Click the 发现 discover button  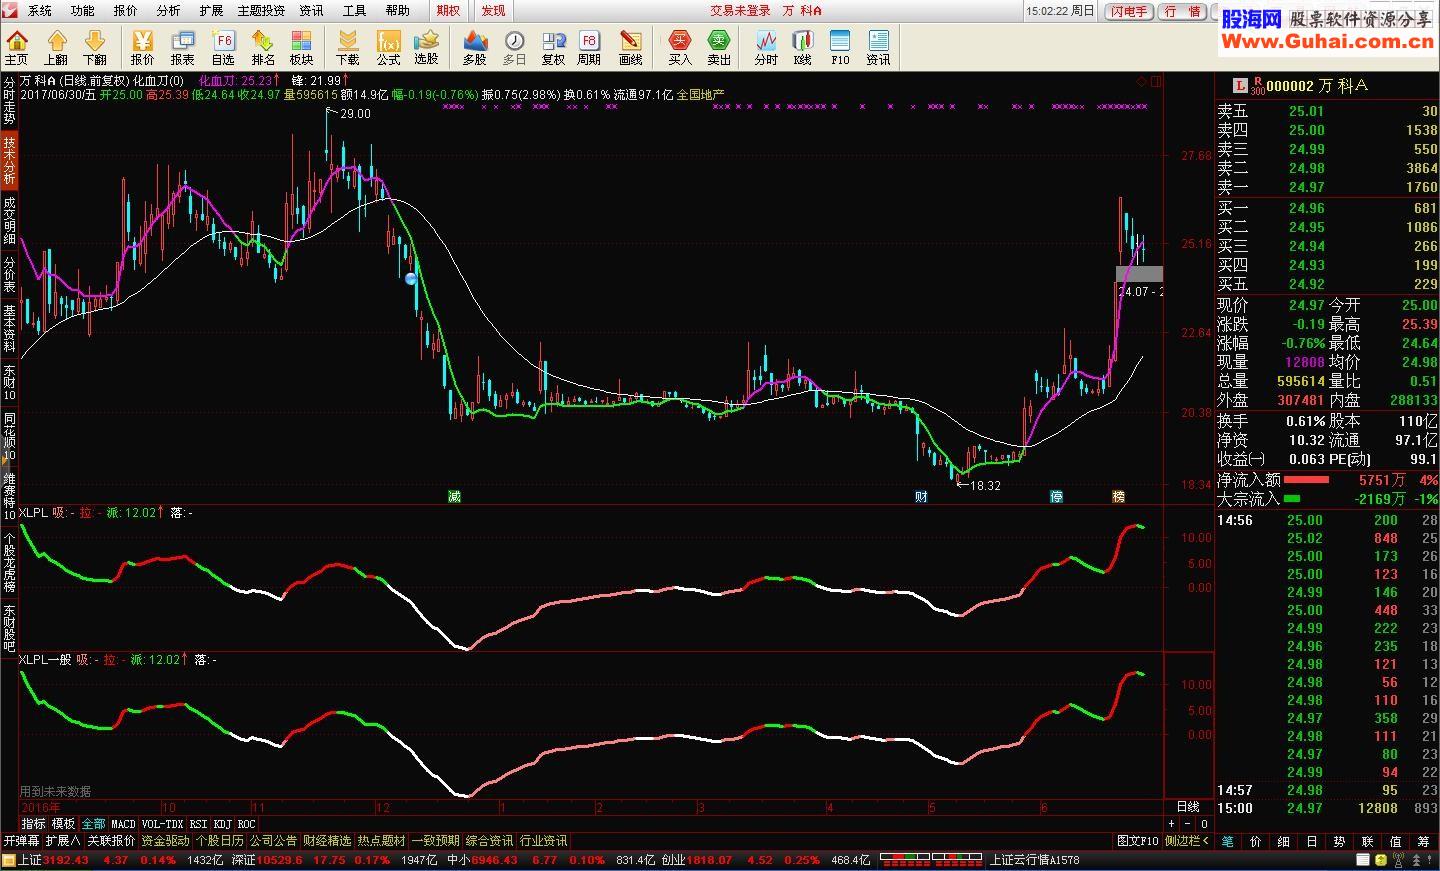[x=493, y=10]
